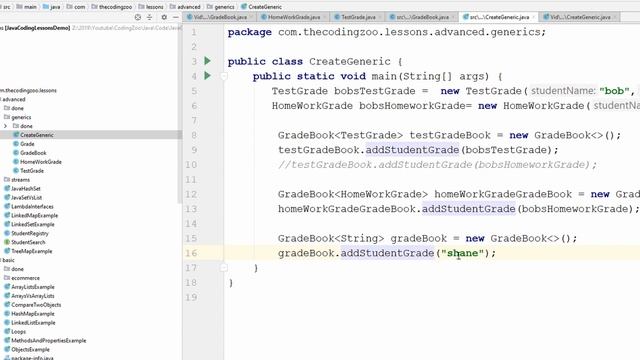
Task: Click 'GradeBook<String>' declaration on line 15
Action: pyautogui.click(x=331, y=238)
